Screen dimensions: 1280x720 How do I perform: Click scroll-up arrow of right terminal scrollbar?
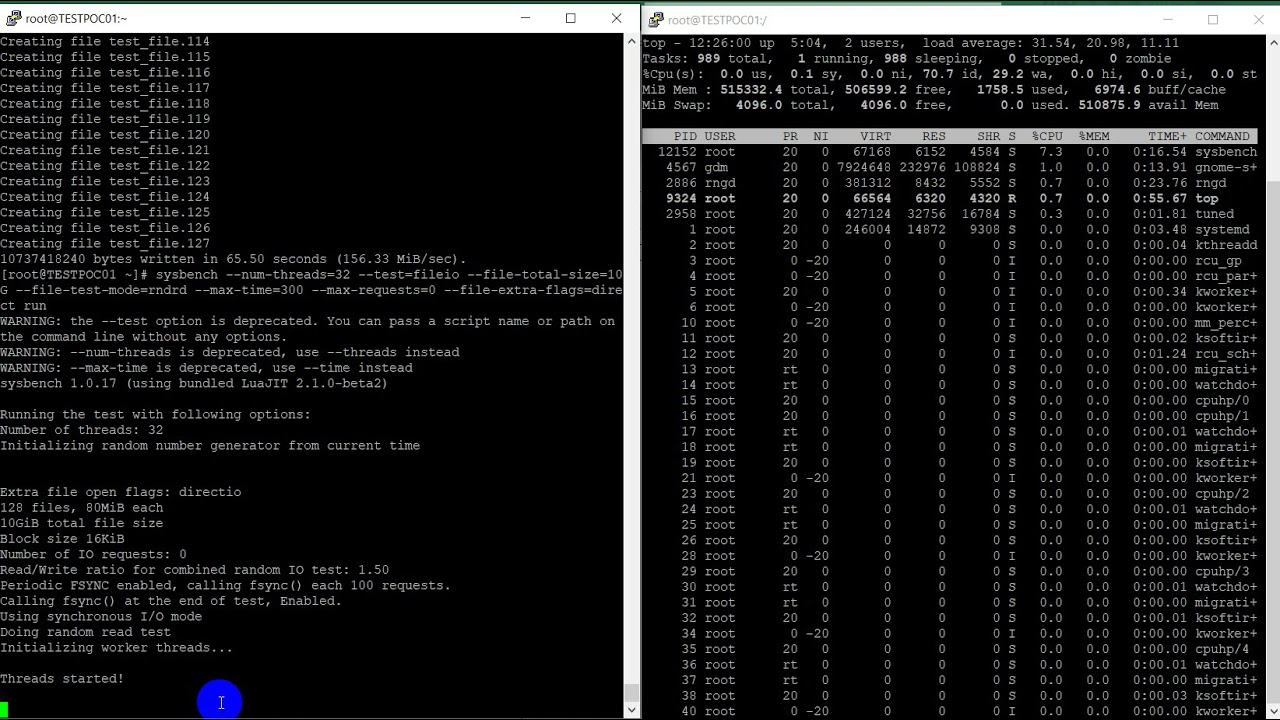pos(1273,44)
